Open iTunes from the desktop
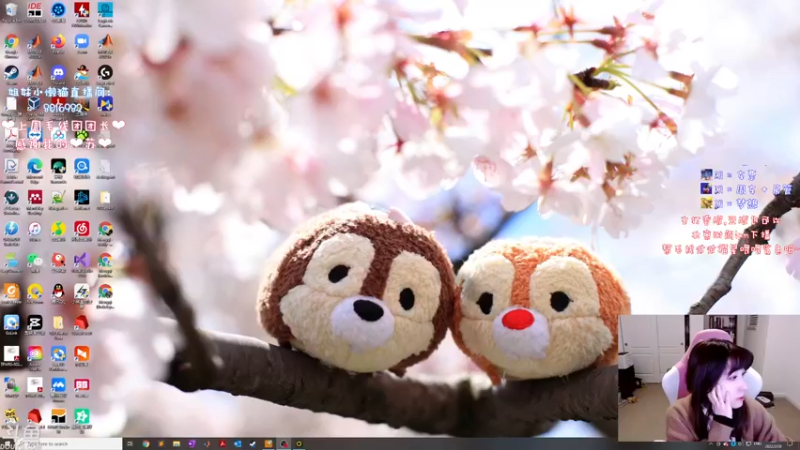 (x=35, y=229)
